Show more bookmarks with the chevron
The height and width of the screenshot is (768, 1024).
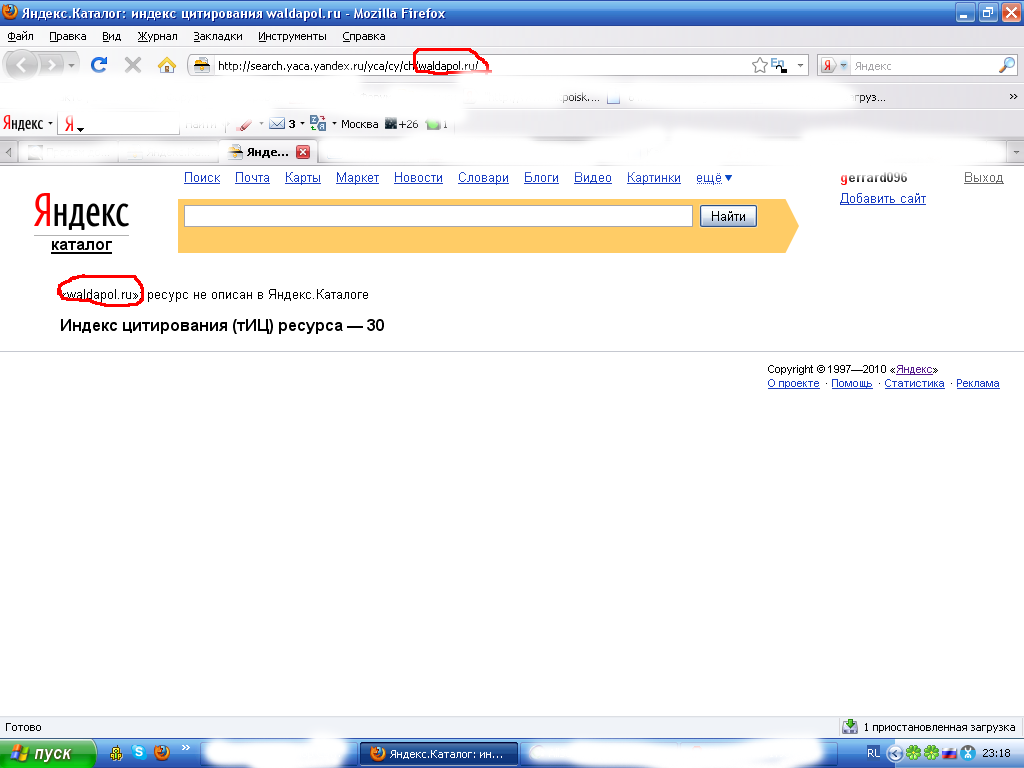point(1013,97)
